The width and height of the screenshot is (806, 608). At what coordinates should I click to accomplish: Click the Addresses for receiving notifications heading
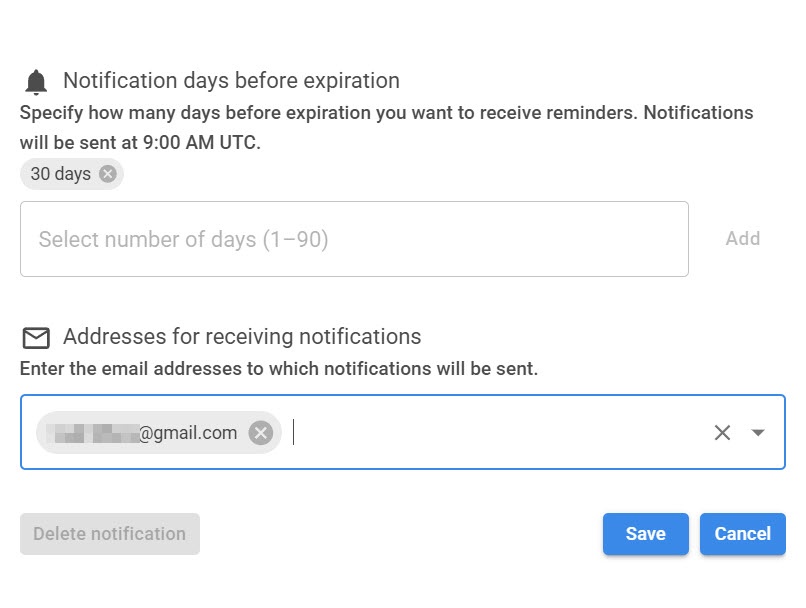click(x=242, y=337)
